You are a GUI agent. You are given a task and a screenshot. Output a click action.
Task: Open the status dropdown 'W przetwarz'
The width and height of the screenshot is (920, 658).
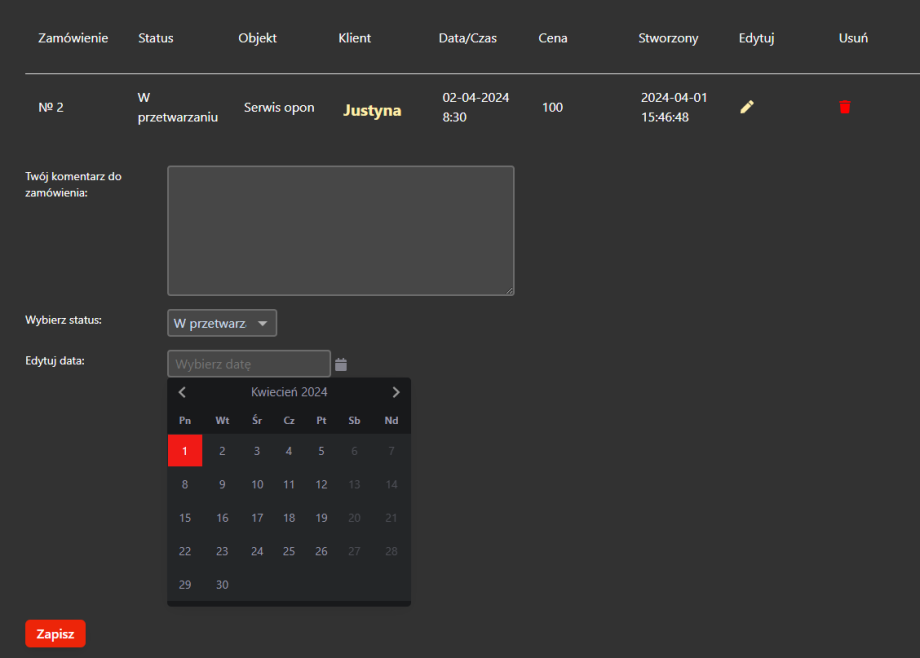point(222,323)
